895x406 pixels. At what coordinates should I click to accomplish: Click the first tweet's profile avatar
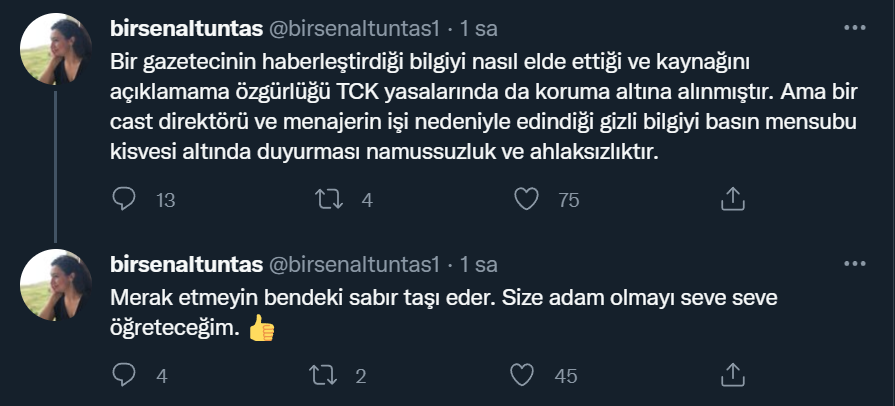click(57, 49)
